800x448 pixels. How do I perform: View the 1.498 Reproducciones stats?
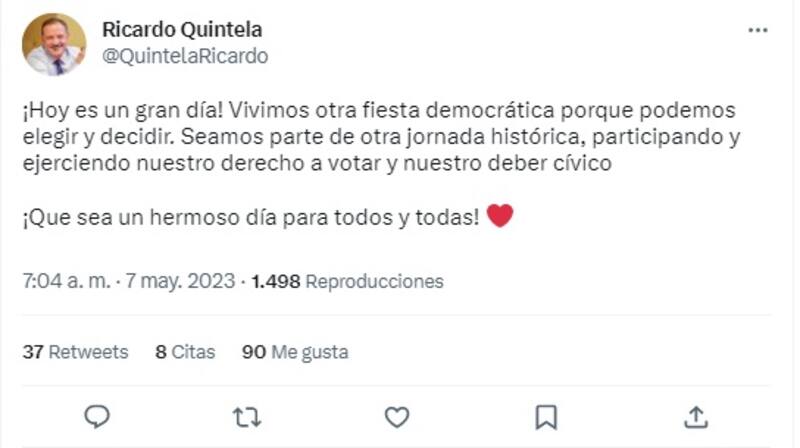(x=347, y=281)
